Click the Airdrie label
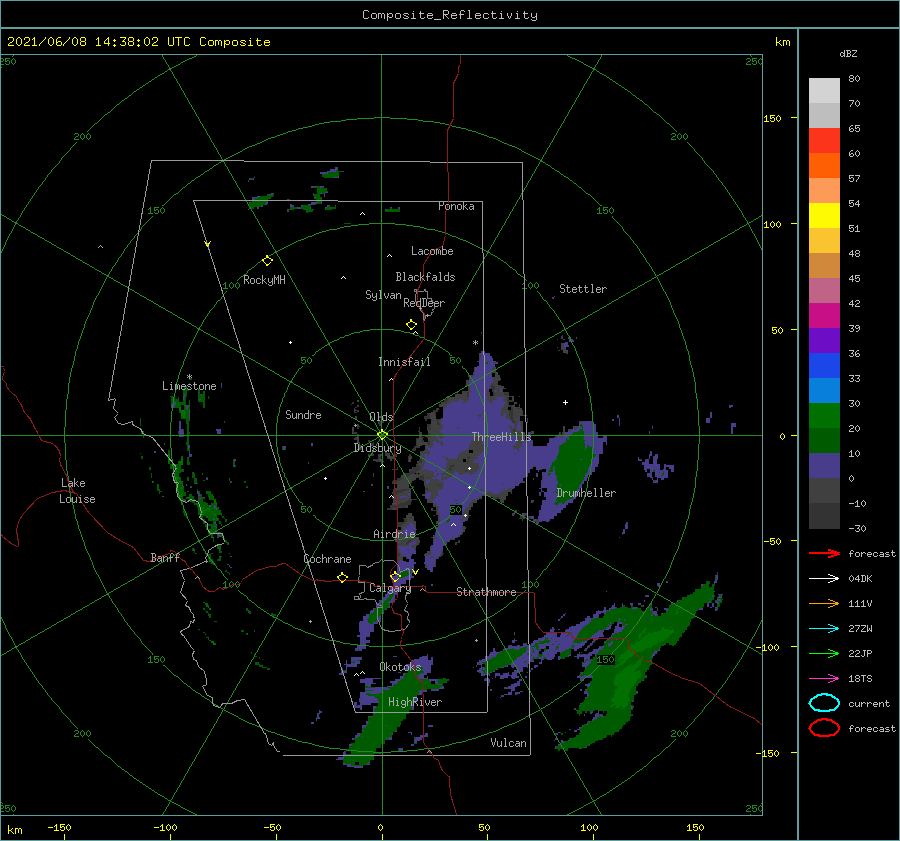Screen dimensions: 900x841 click(x=394, y=534)
